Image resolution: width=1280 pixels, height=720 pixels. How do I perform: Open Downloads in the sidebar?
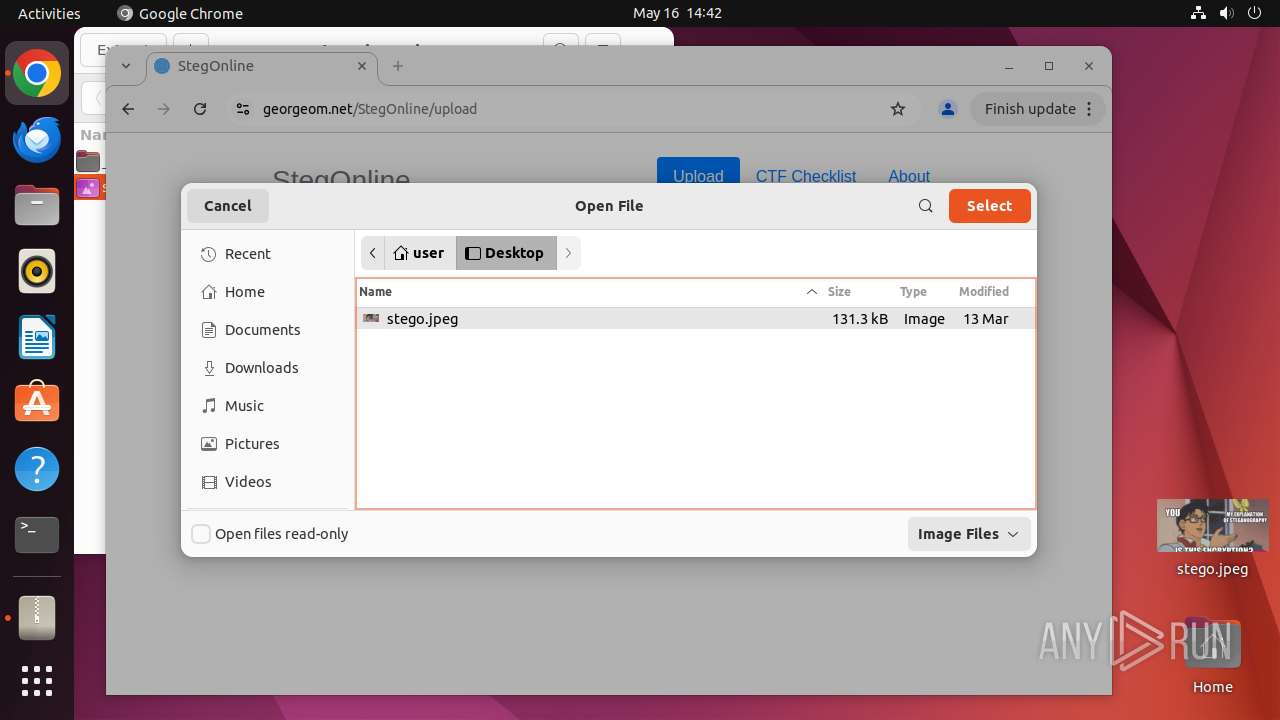coord(268,368)
